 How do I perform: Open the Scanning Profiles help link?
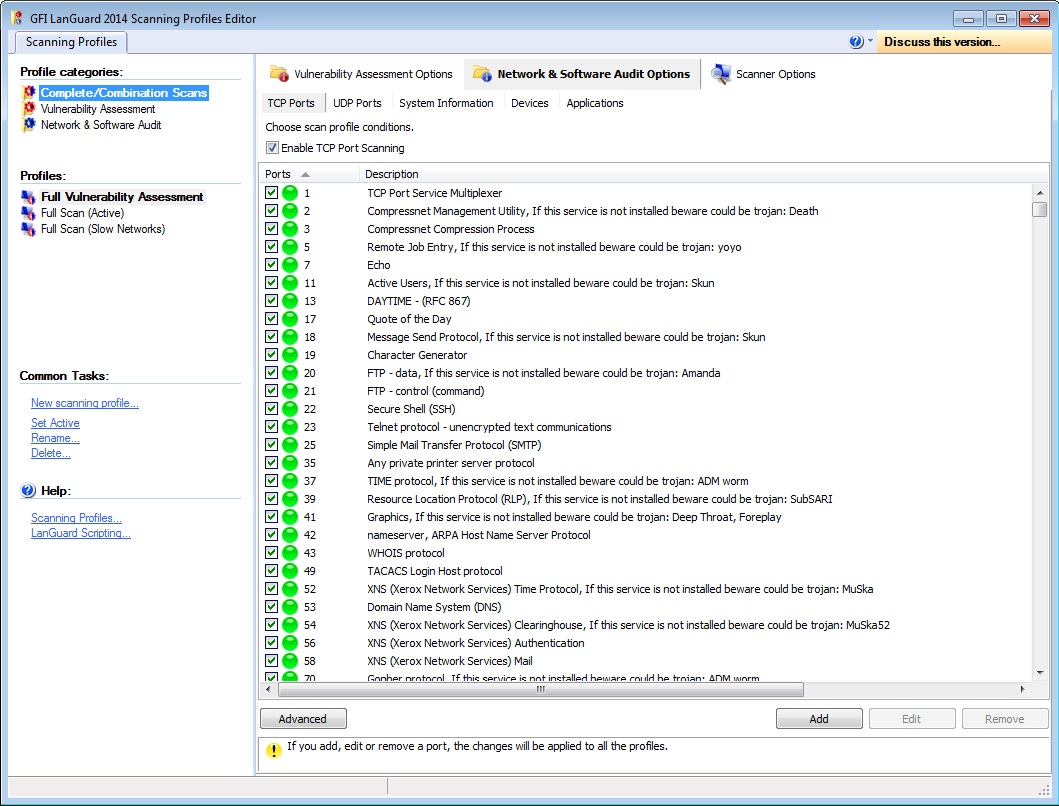(76, 518)
